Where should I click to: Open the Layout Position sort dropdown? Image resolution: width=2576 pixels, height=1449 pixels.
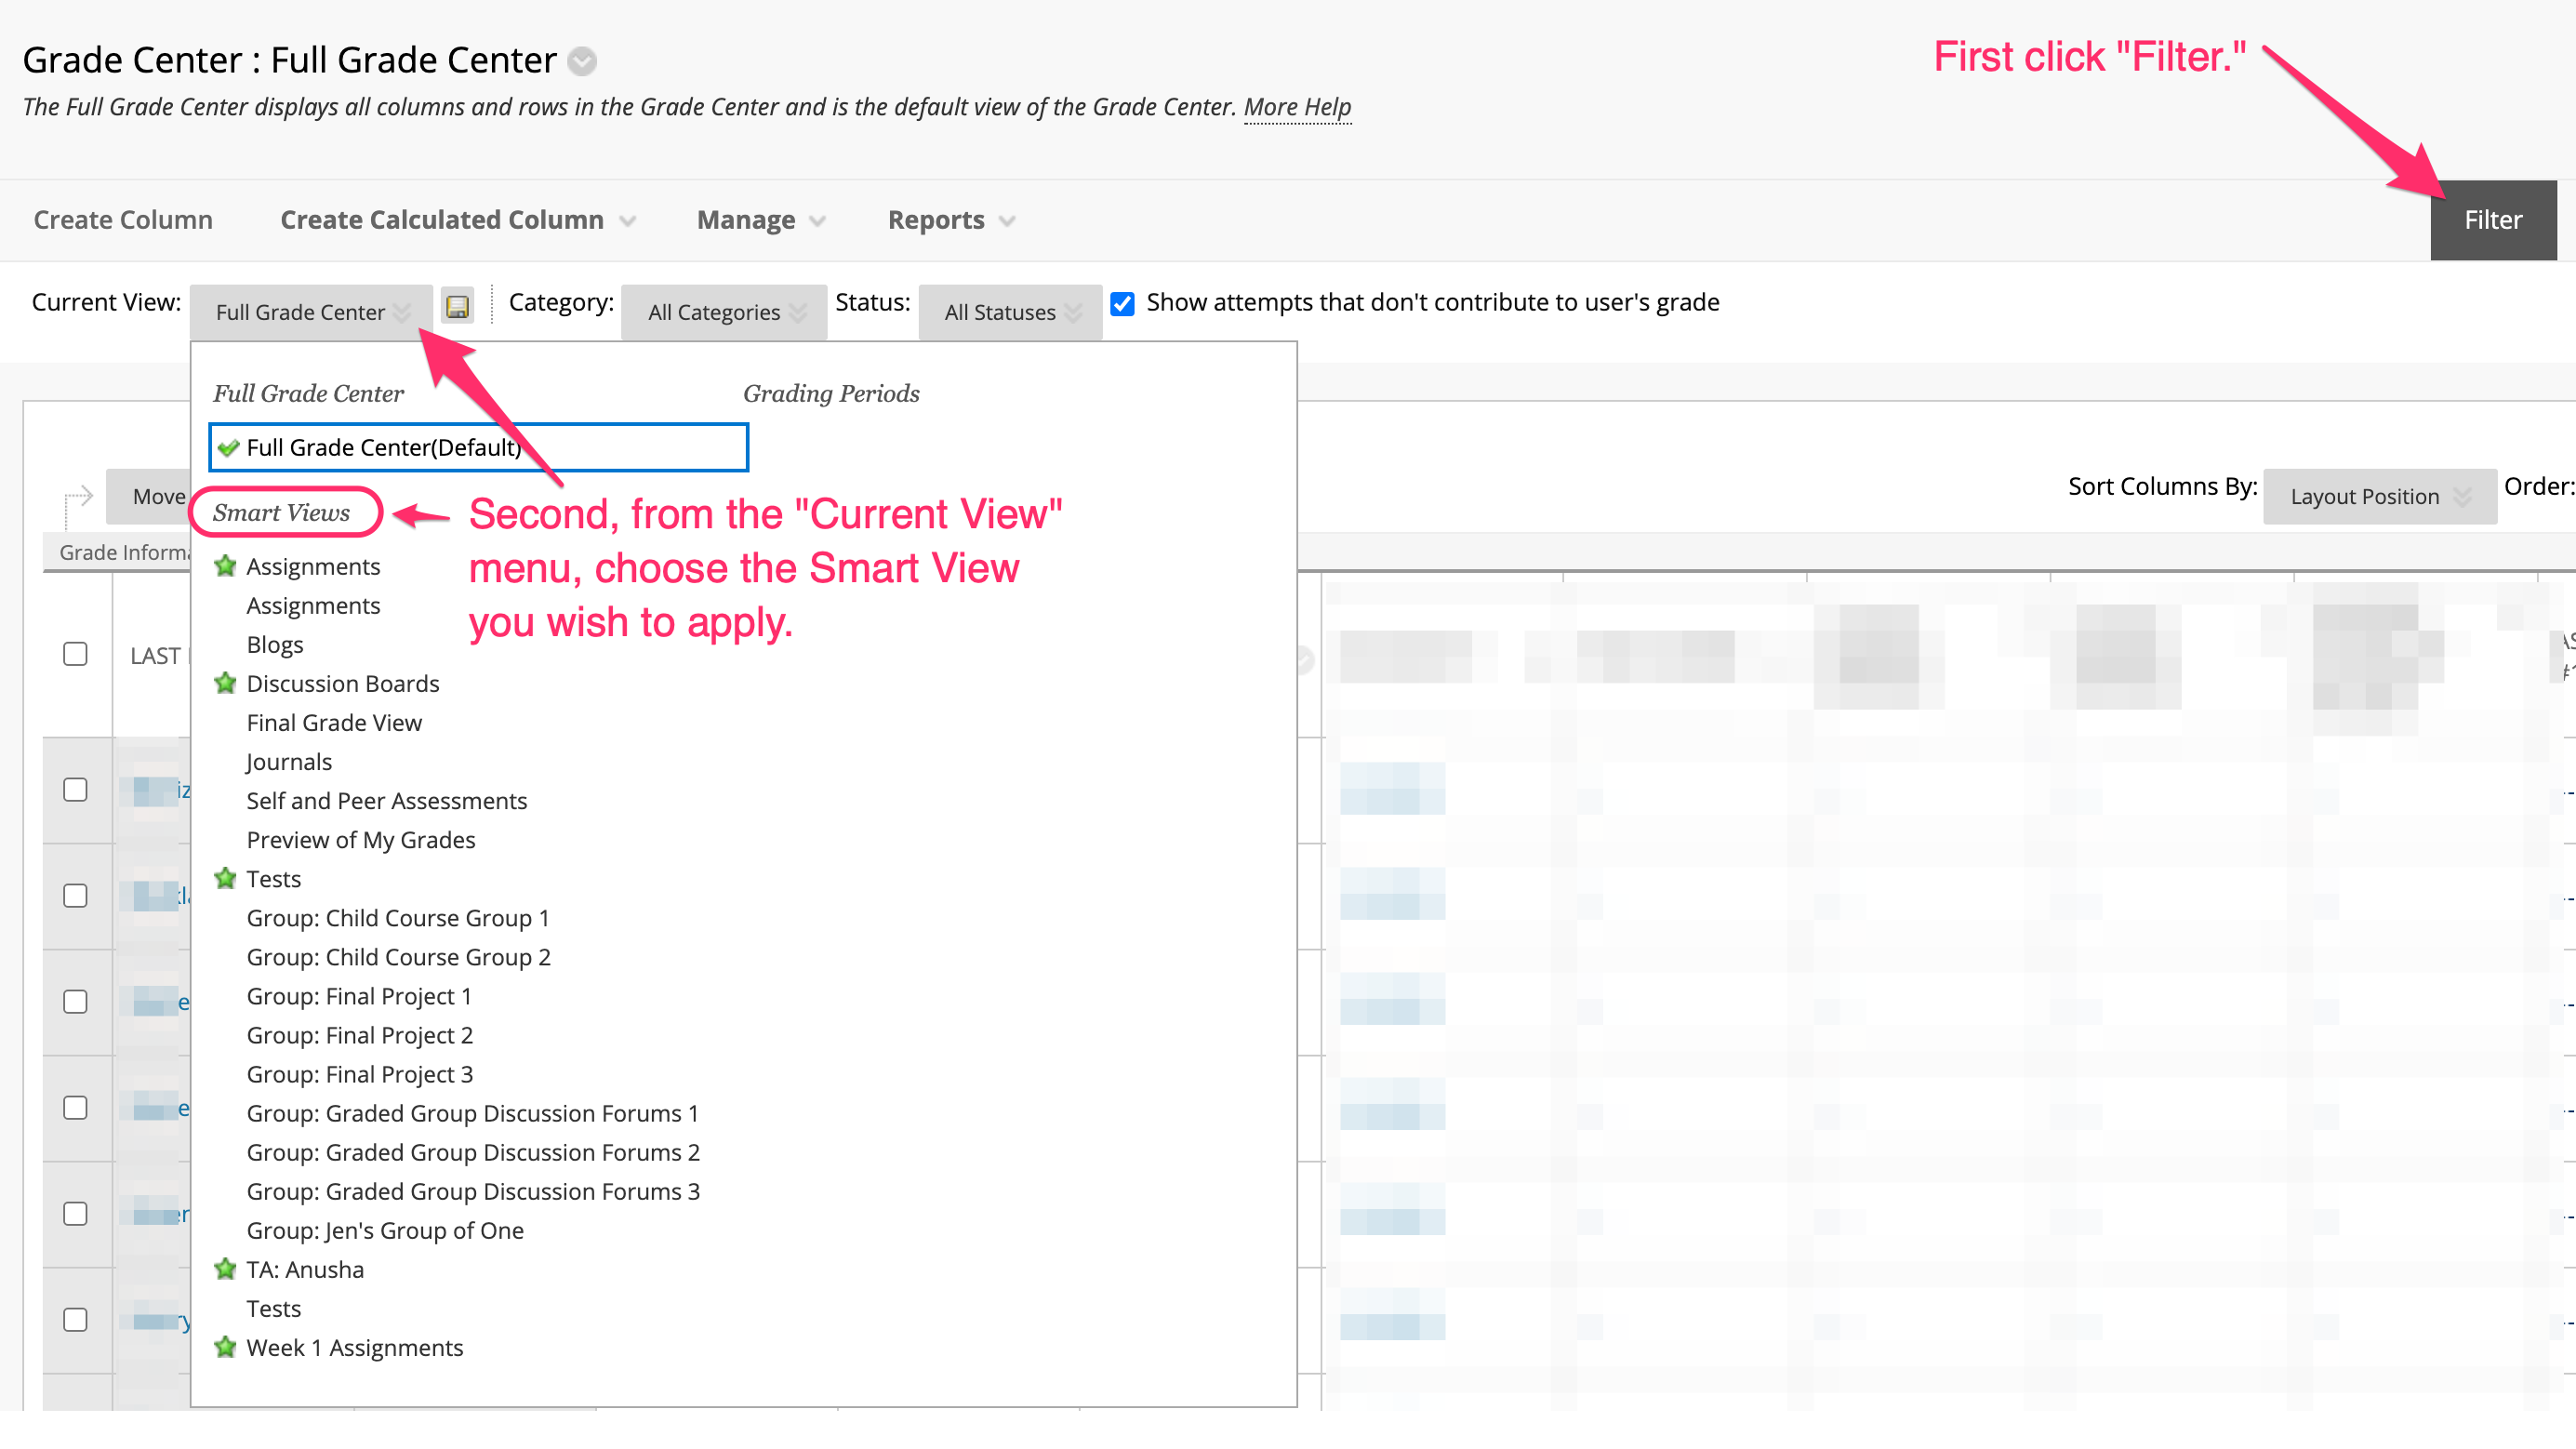point(2380,497)
